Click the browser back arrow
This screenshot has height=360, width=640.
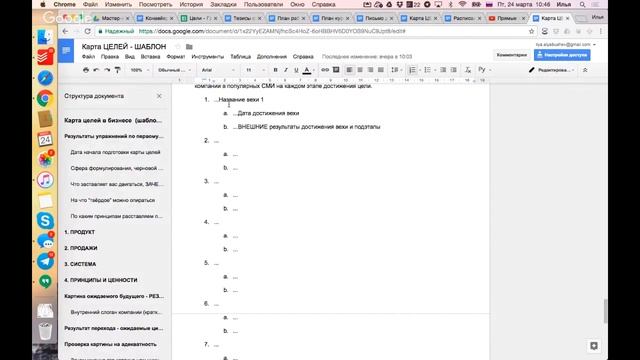[65, 31]
